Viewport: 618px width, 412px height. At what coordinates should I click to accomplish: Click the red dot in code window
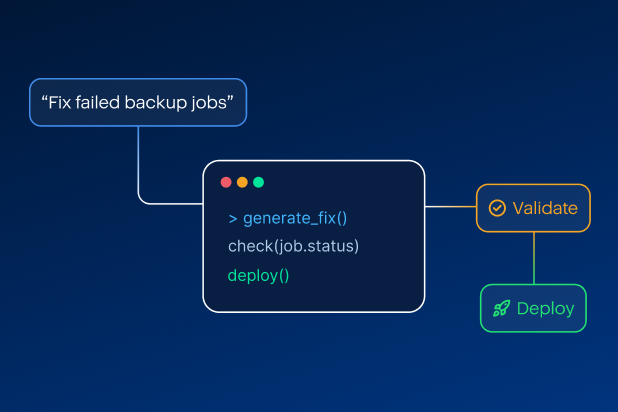pos(226,182)
